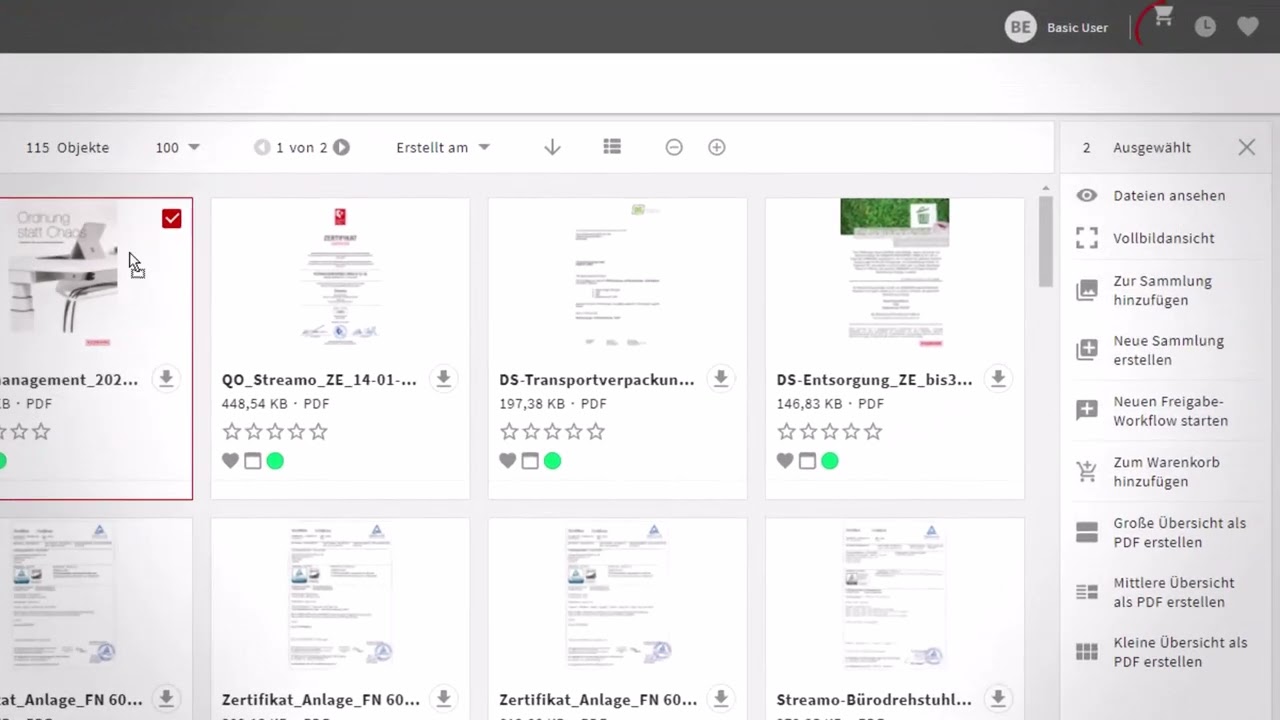
Task: Click the square icon on DS-Entsorgung card
Action: tap(807, 461)
